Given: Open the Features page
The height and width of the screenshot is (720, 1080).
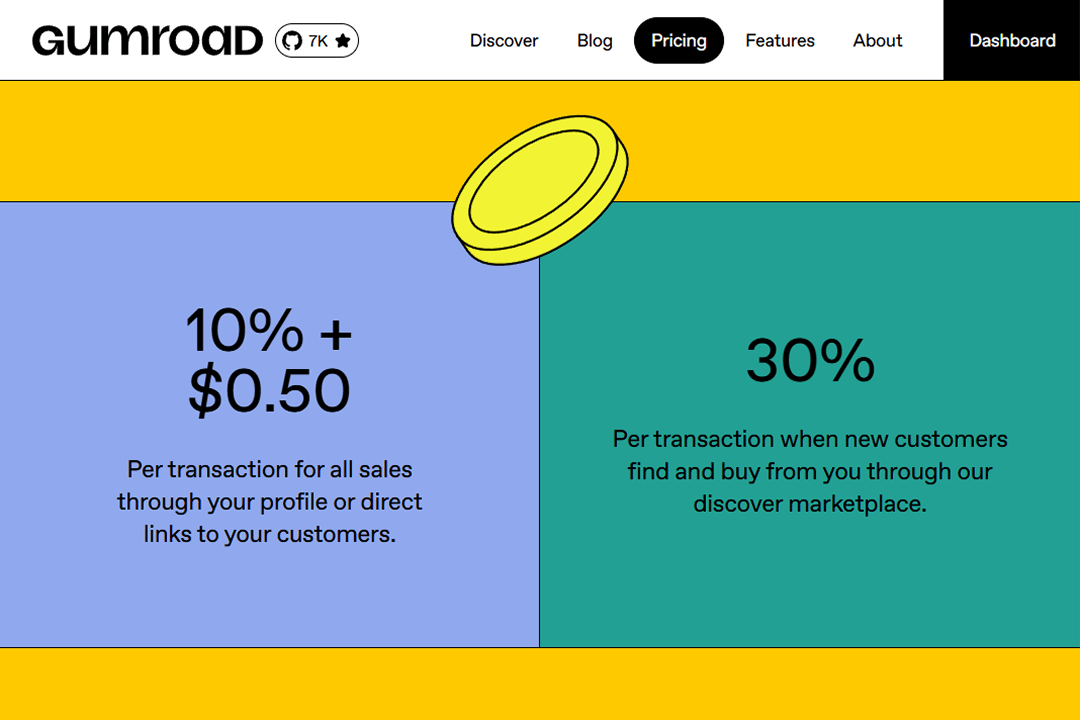Looking at the screenshot, I should (x=780, y=41).
